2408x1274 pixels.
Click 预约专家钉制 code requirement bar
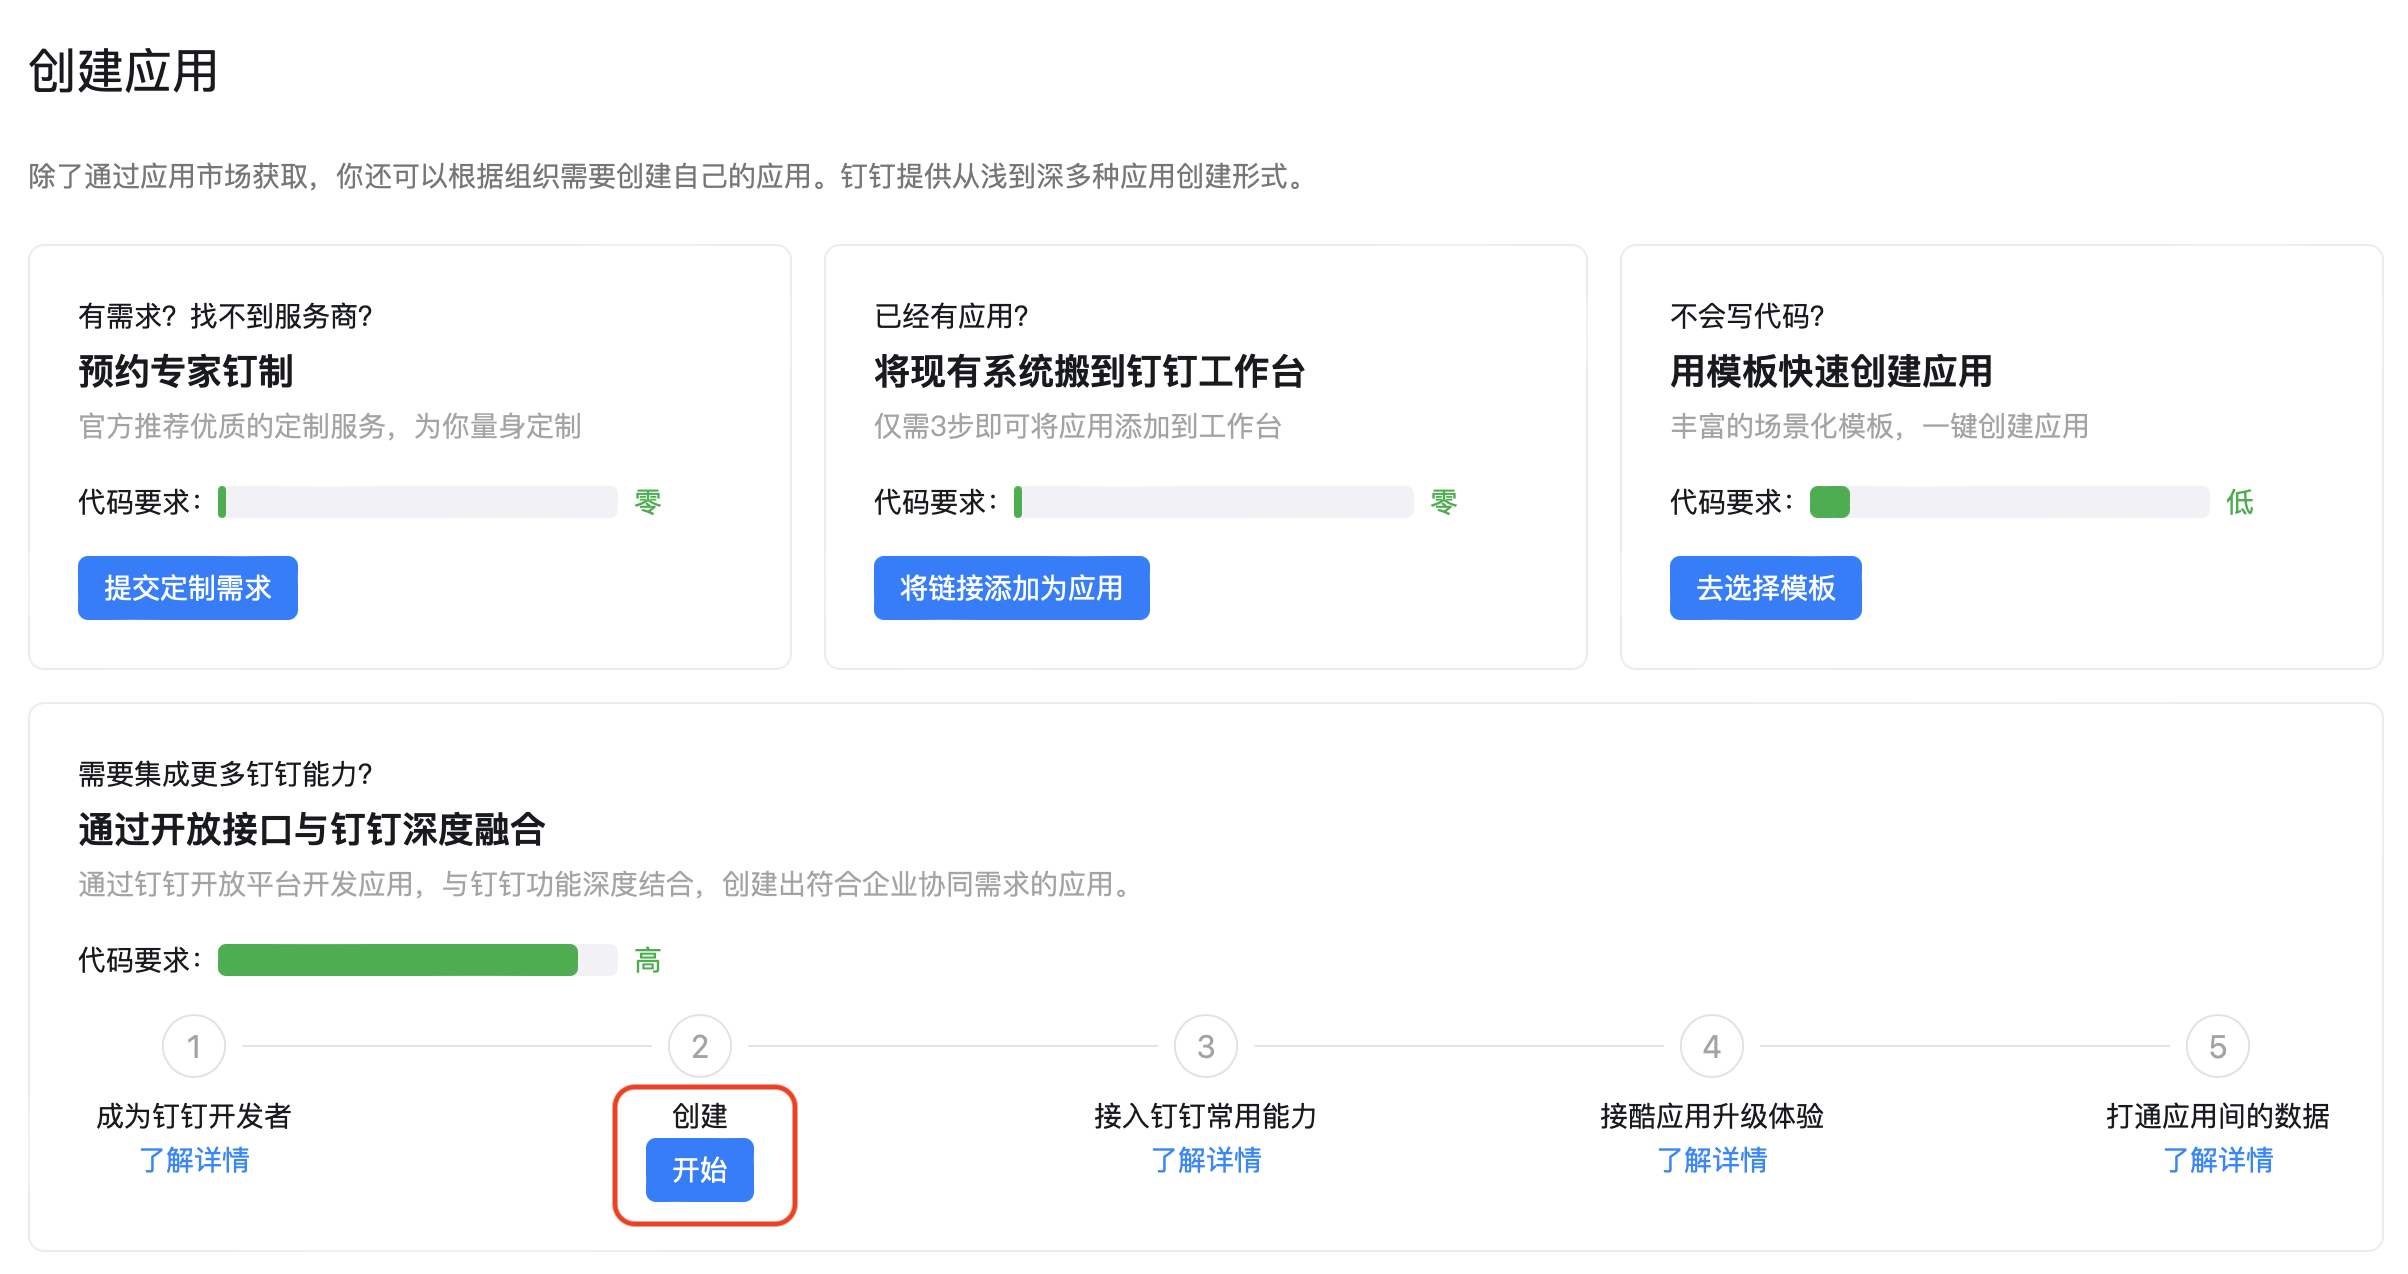click(417, 502)
